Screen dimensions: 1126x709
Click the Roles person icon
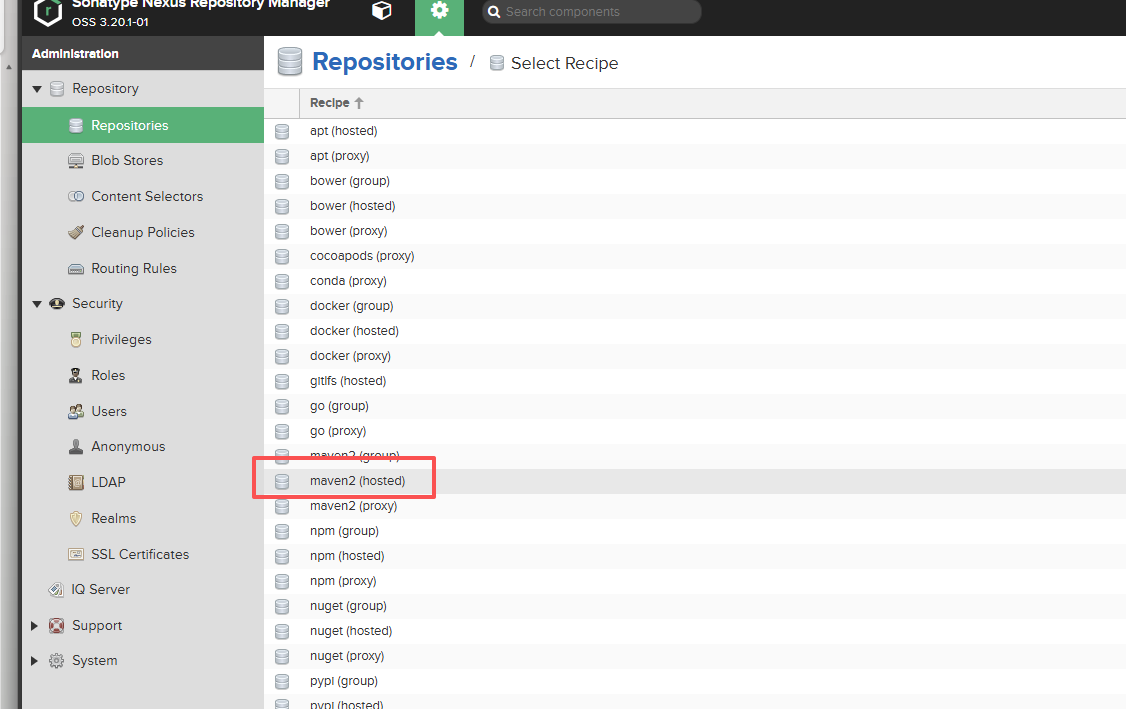(75, 376)
